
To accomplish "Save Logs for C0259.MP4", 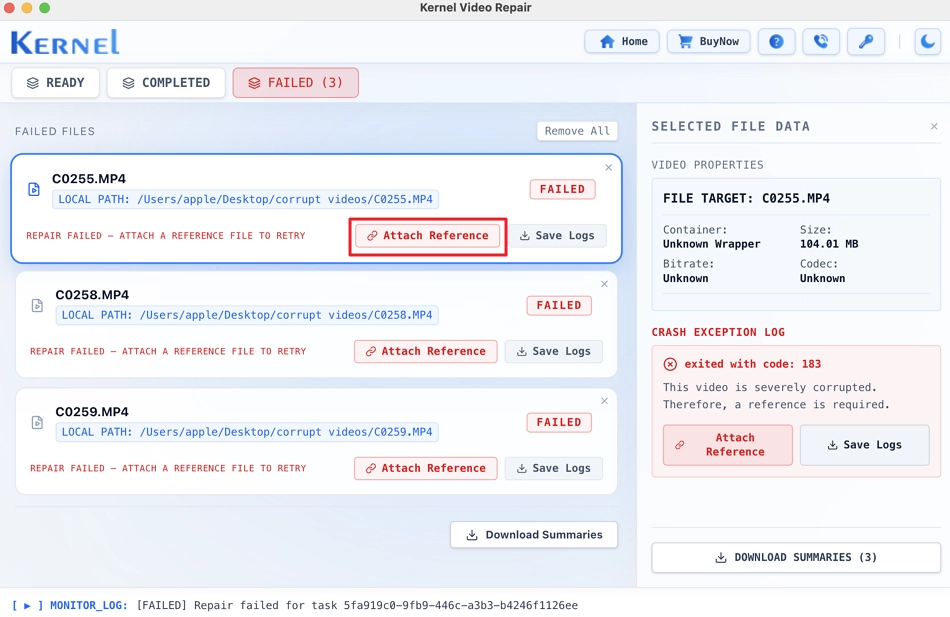I will coord(553,469).
